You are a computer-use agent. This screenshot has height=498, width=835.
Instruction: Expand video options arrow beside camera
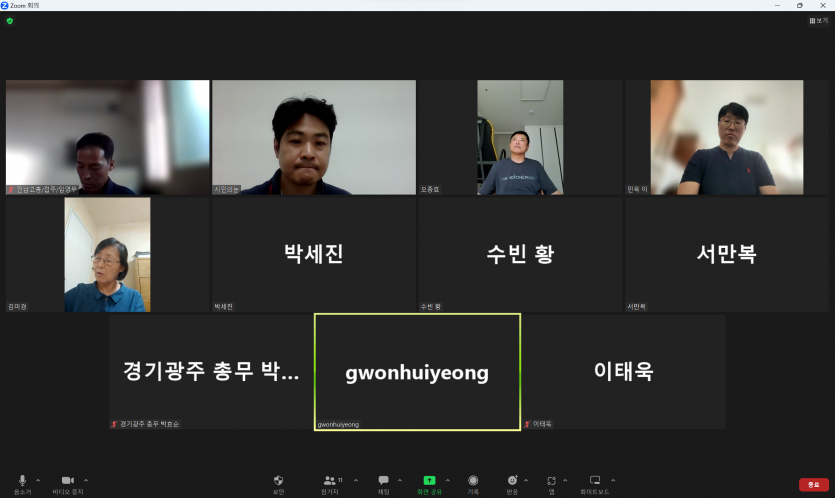(86, 479)
